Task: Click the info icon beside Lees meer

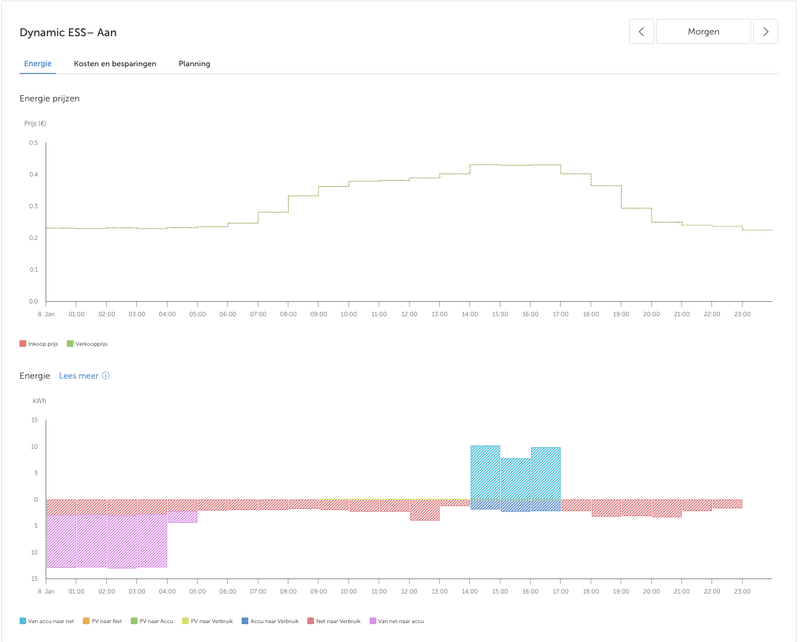Action: 106,376
